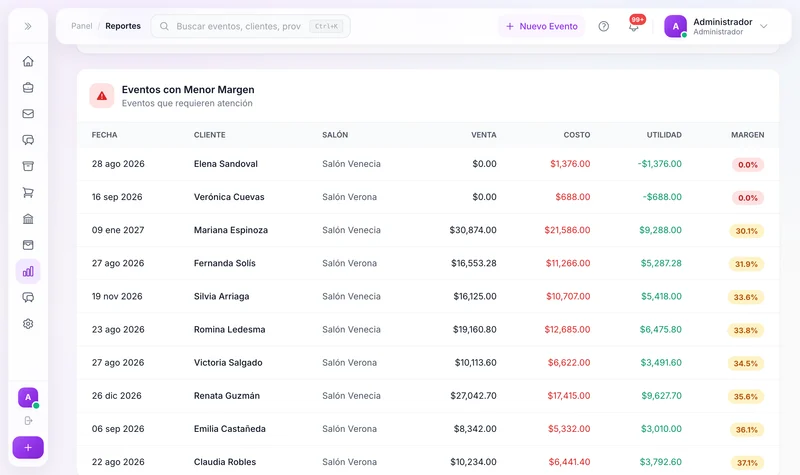This screenshot has height=475, width=800.
Task: Click date 19 nov 2026
Action: click(117, 296)
